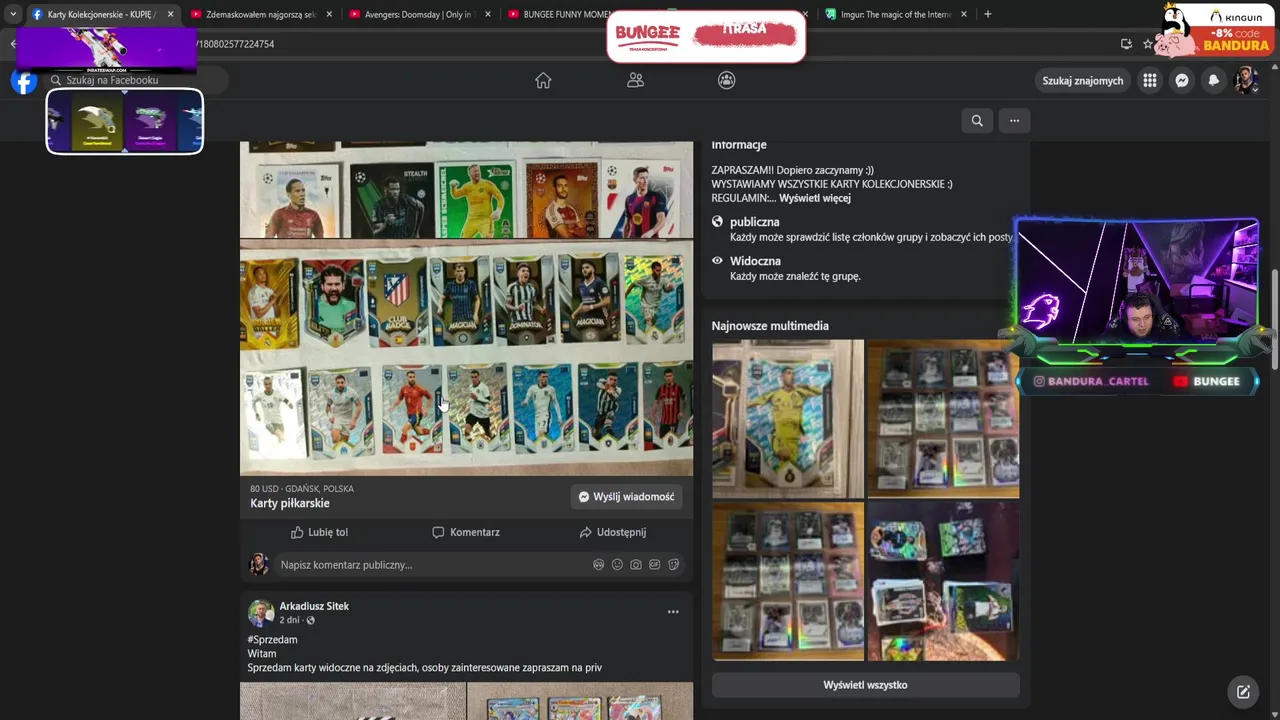Viewport: 1280px width, 720px height.
Task: Click the Facebook logo
Action: click(24, 81)
